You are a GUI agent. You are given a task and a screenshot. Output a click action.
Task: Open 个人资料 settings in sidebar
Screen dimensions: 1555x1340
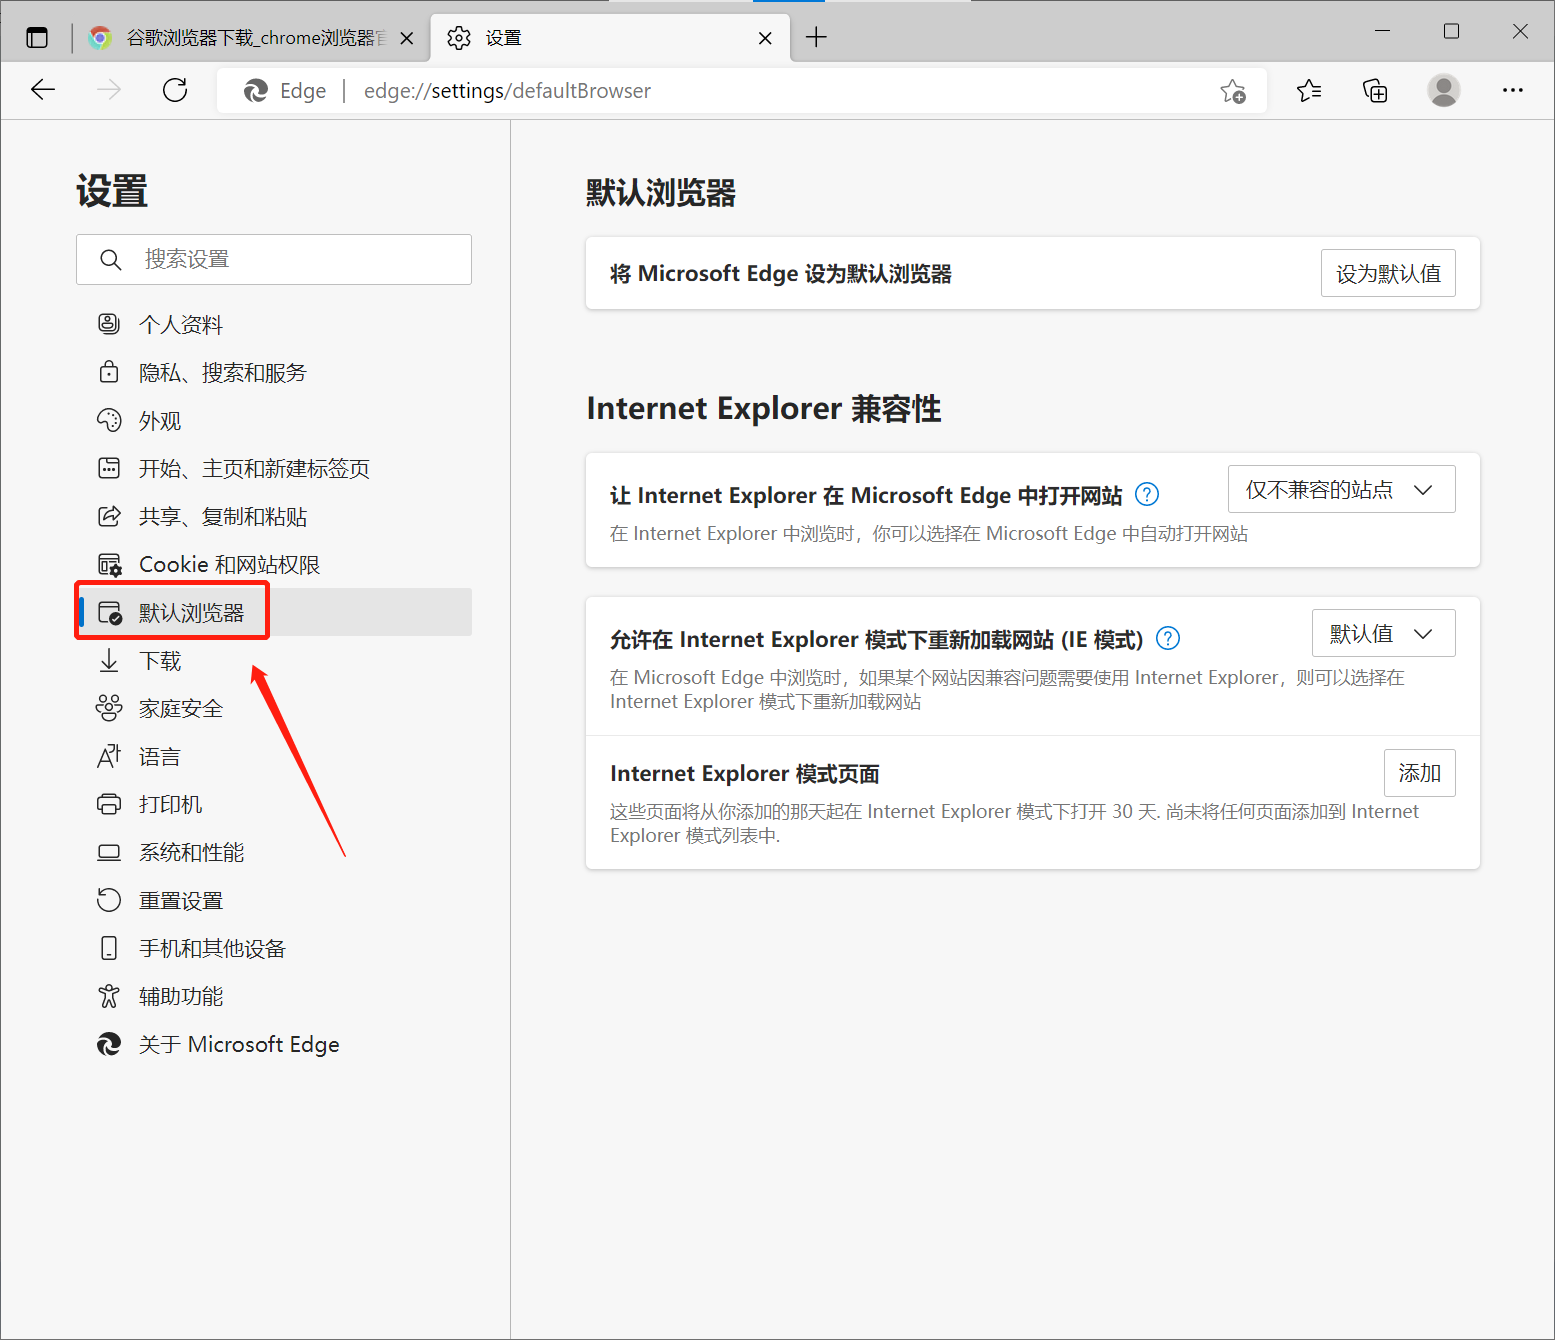tap(181, 323)
